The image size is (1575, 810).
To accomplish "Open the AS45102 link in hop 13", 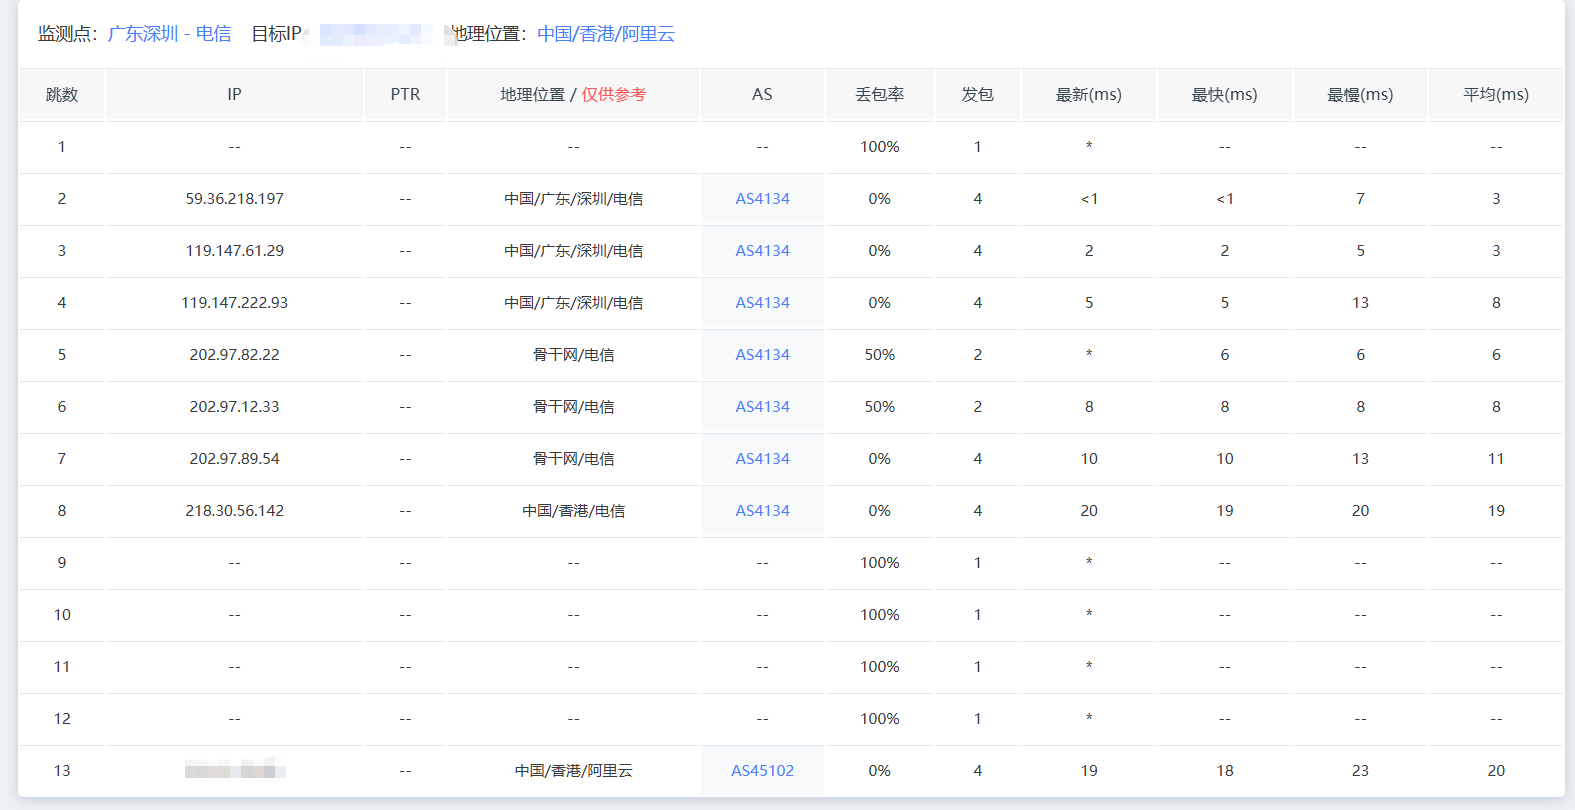I will click(762, 771).
